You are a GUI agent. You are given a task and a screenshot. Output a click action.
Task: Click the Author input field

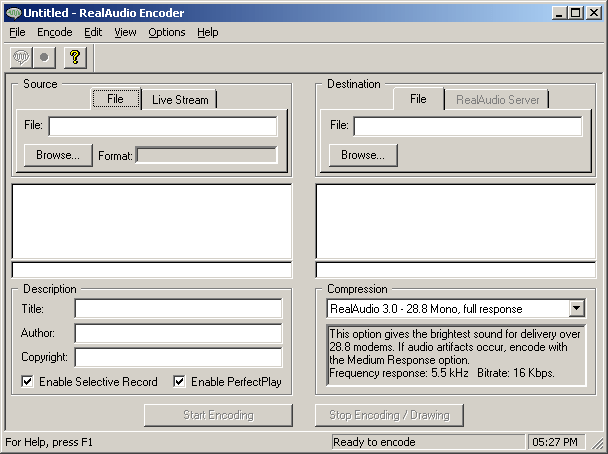tap(178, 333)
